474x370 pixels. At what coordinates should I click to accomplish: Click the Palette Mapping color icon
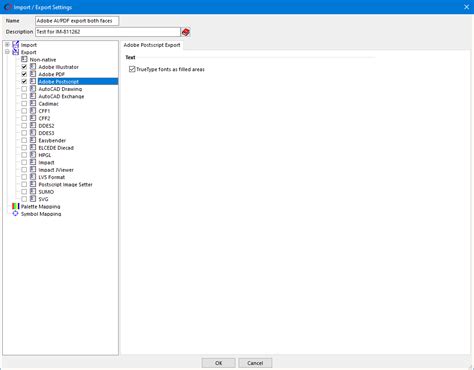point(16,206)
